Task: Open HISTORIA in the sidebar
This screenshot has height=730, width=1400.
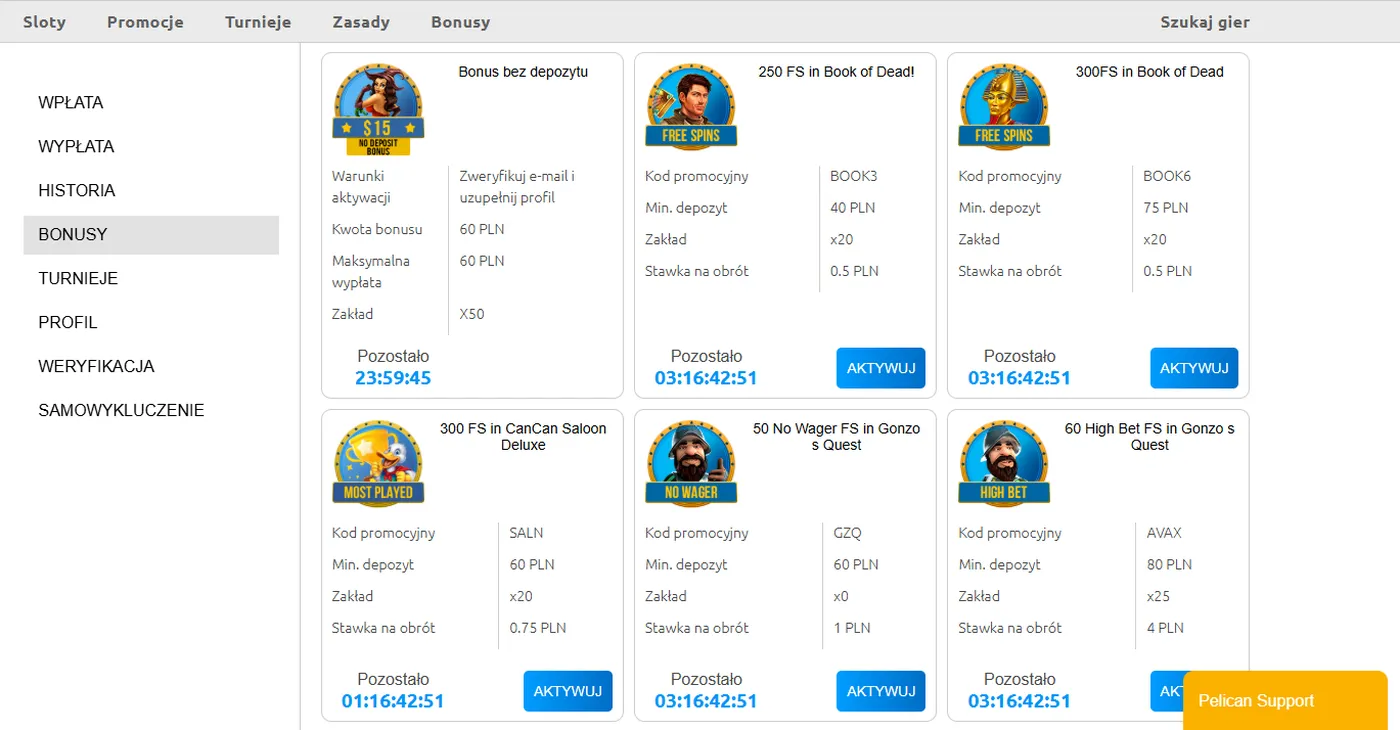Action: pyautogui.click(x=77, y=191)
